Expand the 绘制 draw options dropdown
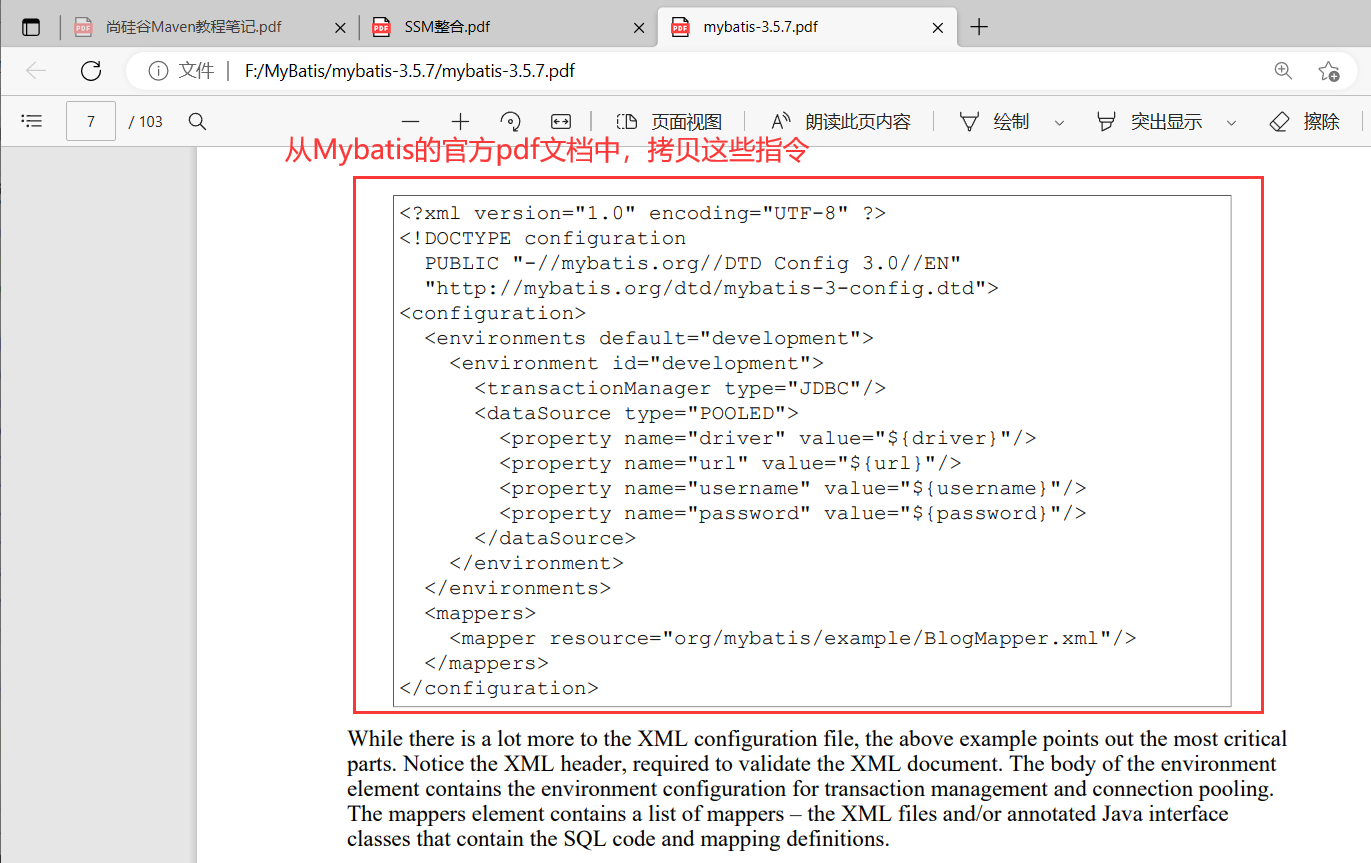1371x863 pixels. (1059, 122)
